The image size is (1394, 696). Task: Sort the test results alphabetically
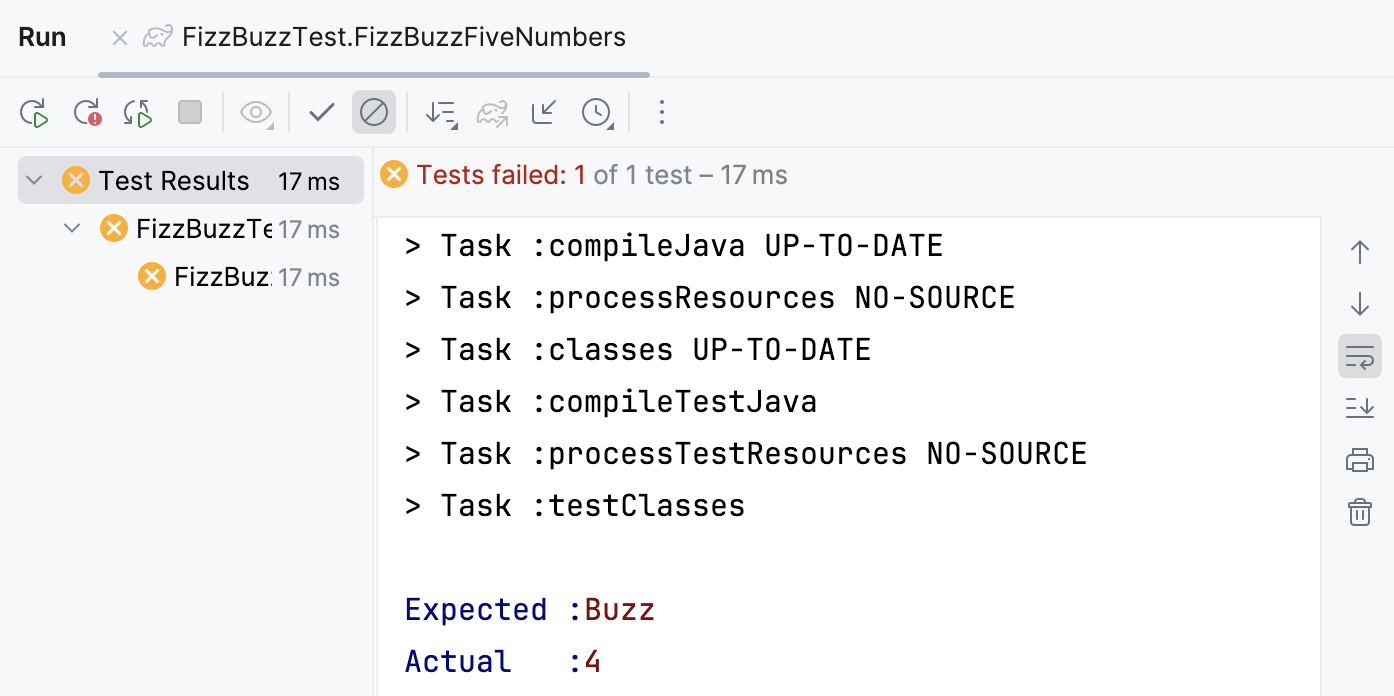(x=440, y=112)
